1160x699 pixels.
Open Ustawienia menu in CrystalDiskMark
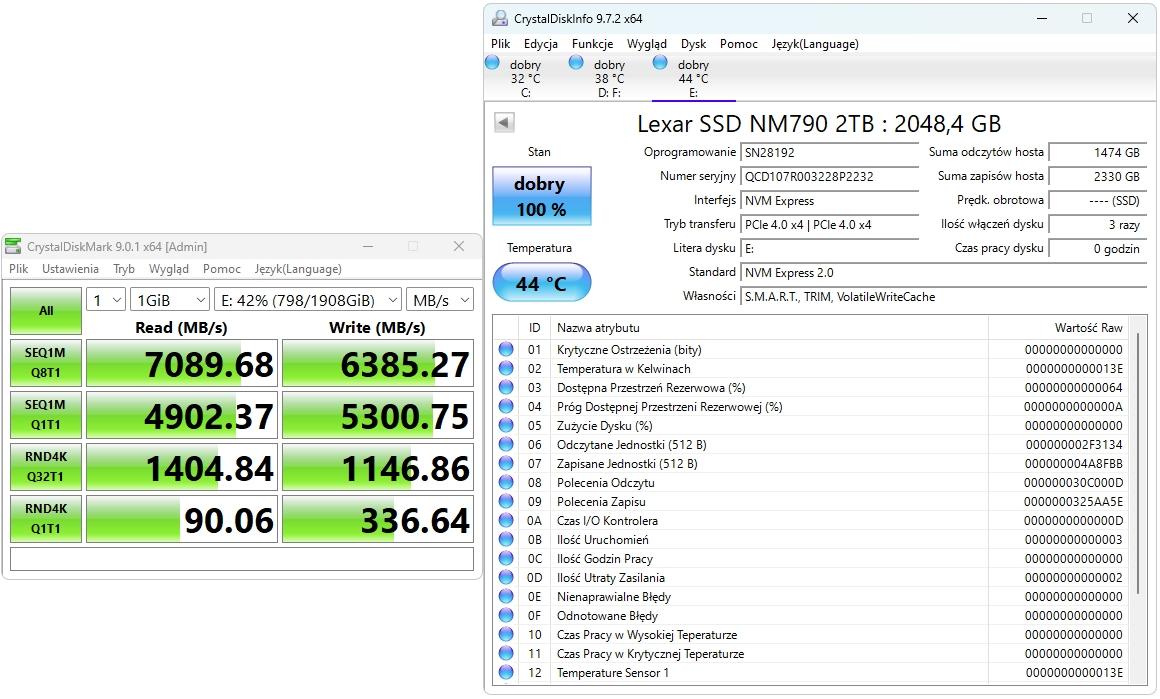(70, 269)
